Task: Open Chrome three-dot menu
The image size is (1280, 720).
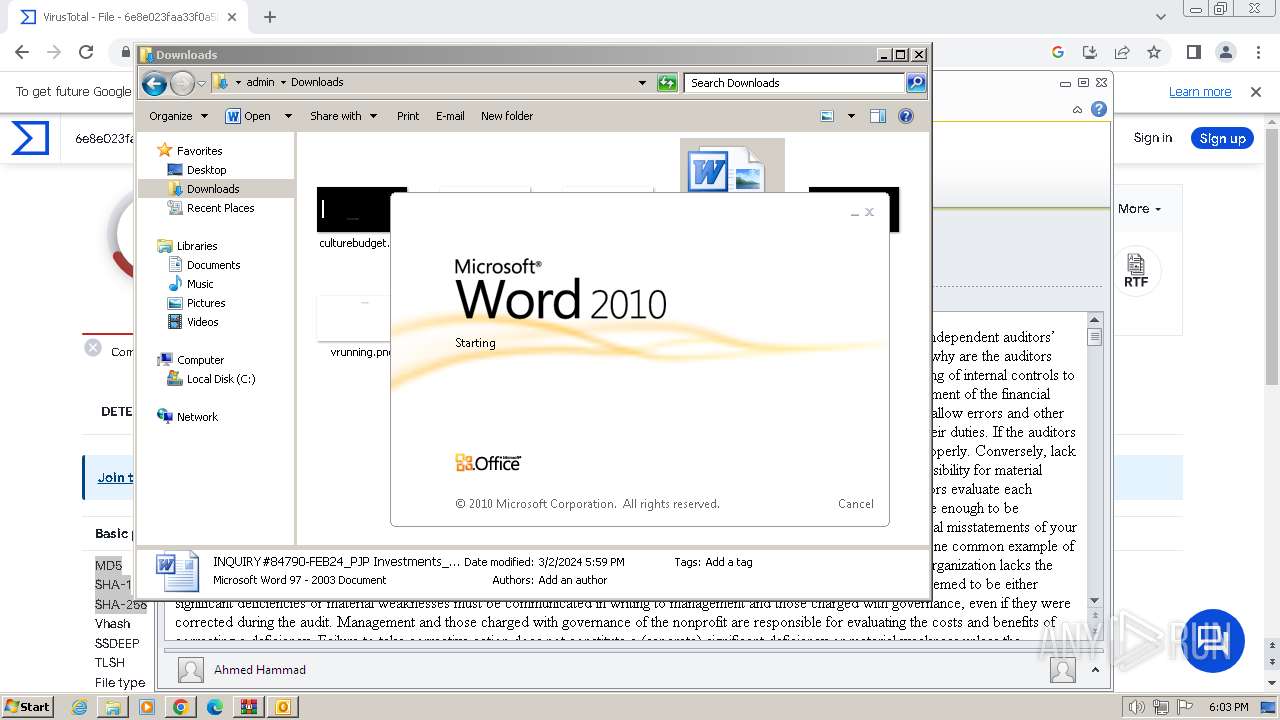Action: (x=1257, y=52)
